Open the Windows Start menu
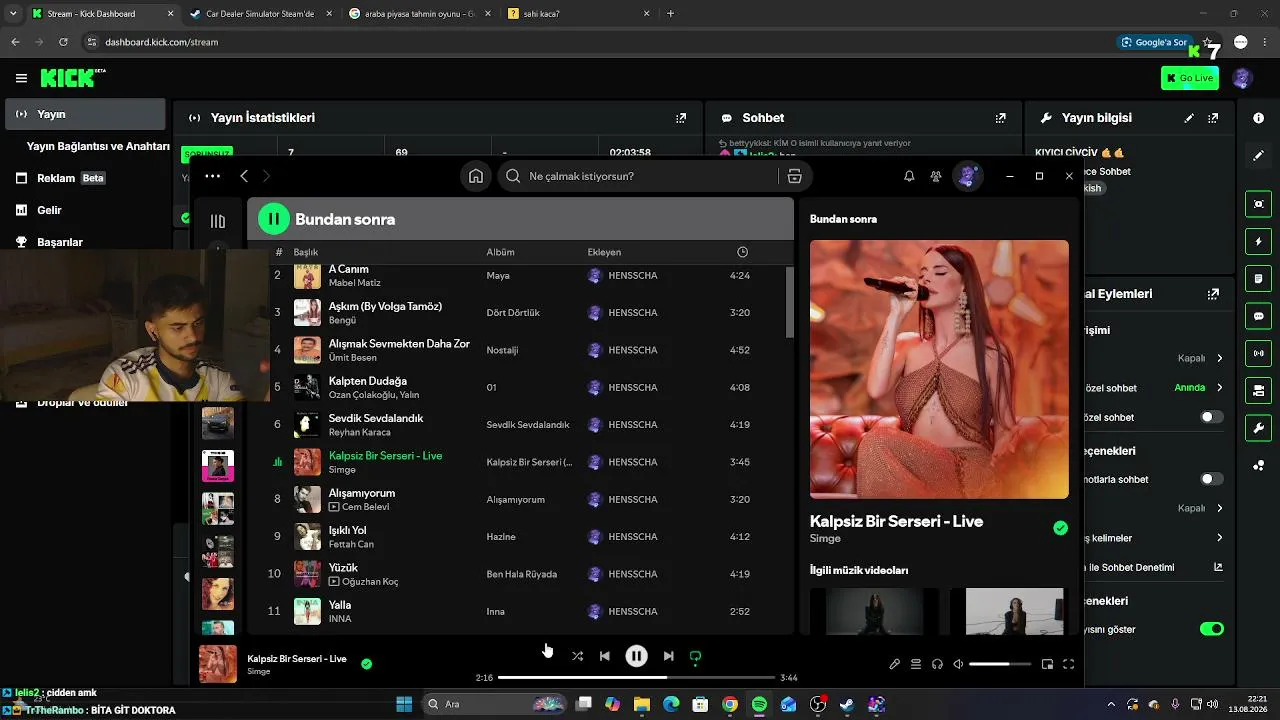 (x=404, y=704)
